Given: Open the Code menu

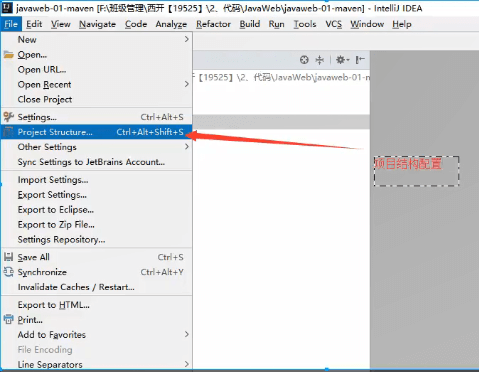Looking at the screenshot, I should (x=136, y=24).
